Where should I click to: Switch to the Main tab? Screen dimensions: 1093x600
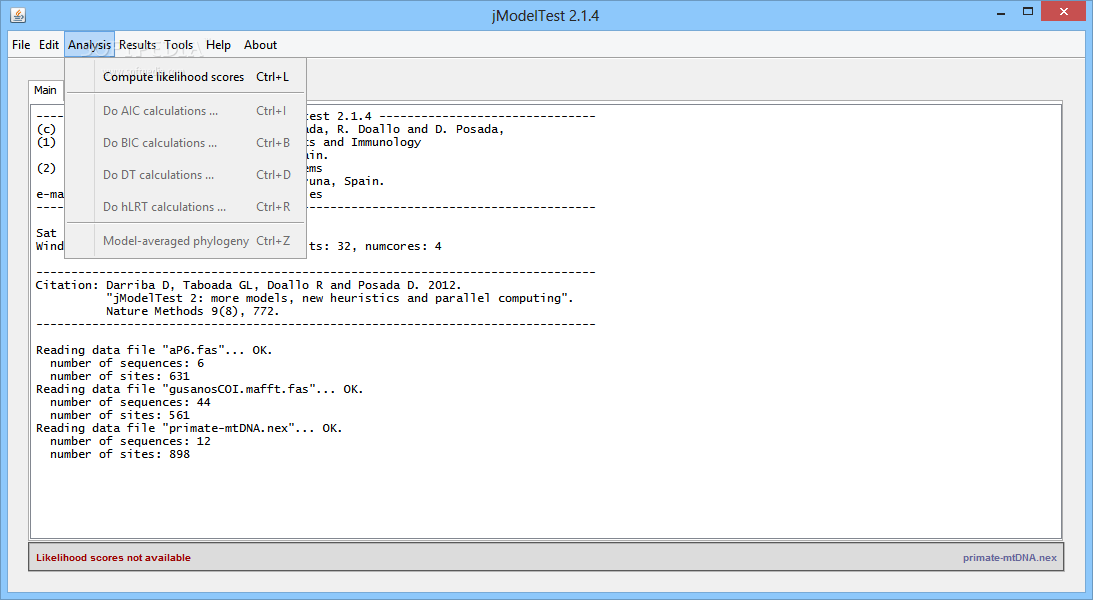pyautogui.click(x=45, y=90)
